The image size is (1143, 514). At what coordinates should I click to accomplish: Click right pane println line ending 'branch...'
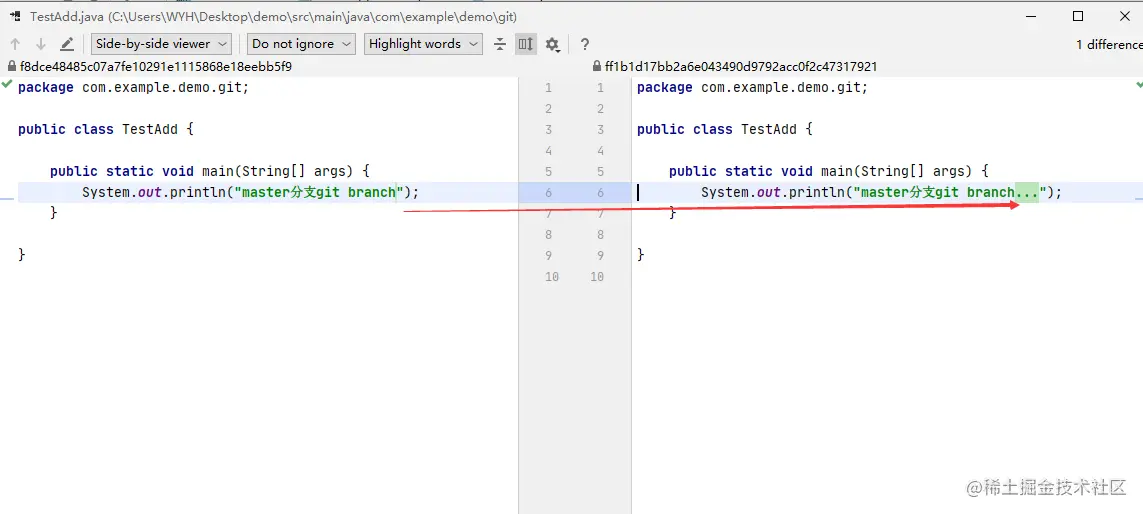[x=882, y=192]
